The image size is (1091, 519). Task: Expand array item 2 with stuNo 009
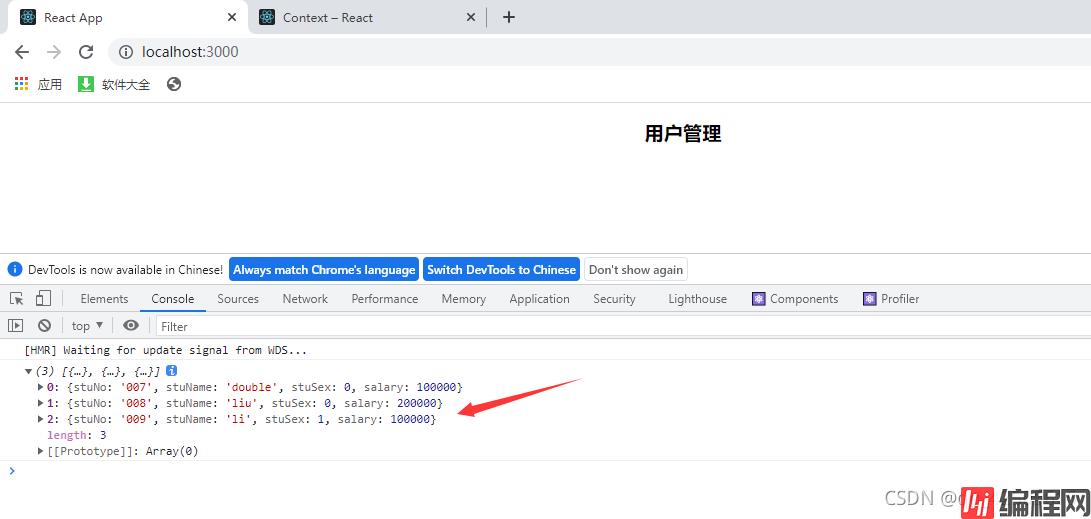(41, 419)
